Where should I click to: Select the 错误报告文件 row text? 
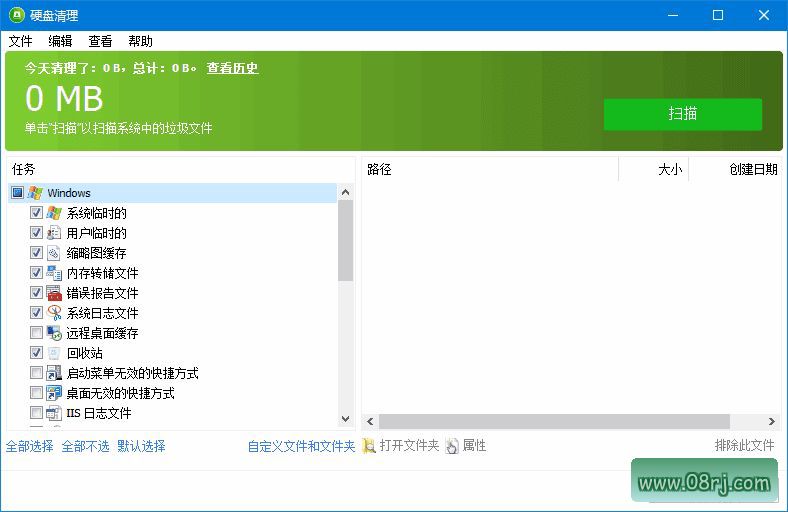click(103, 293)
